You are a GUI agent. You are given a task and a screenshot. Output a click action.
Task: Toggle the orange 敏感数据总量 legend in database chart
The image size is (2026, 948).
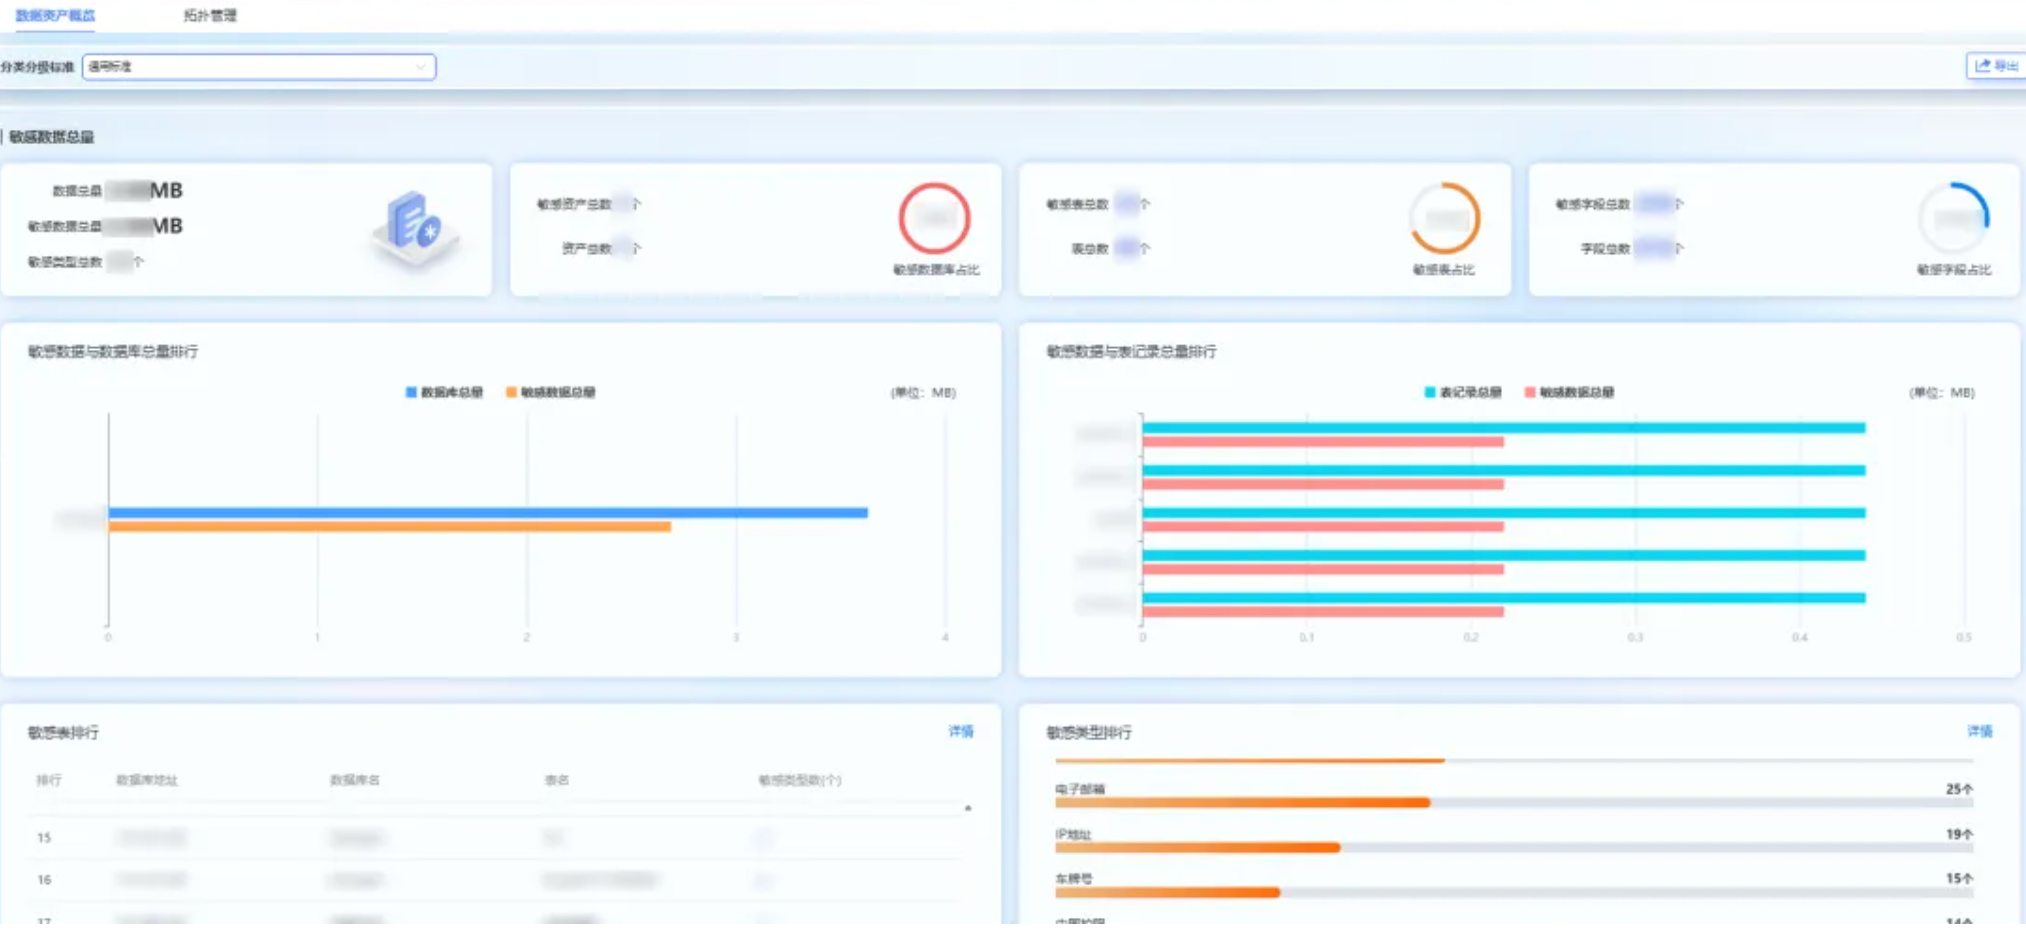[550, 392]
